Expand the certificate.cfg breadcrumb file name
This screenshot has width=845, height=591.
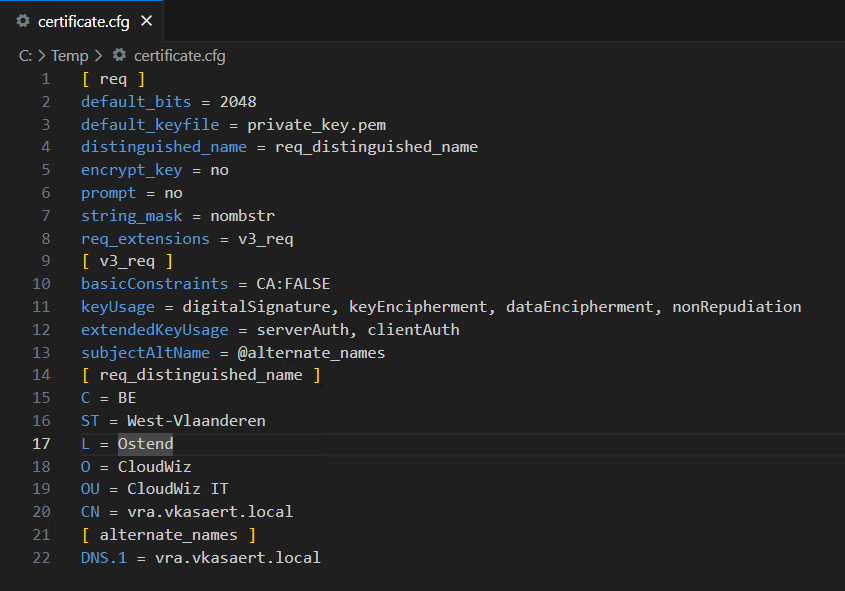pos(179,56)
